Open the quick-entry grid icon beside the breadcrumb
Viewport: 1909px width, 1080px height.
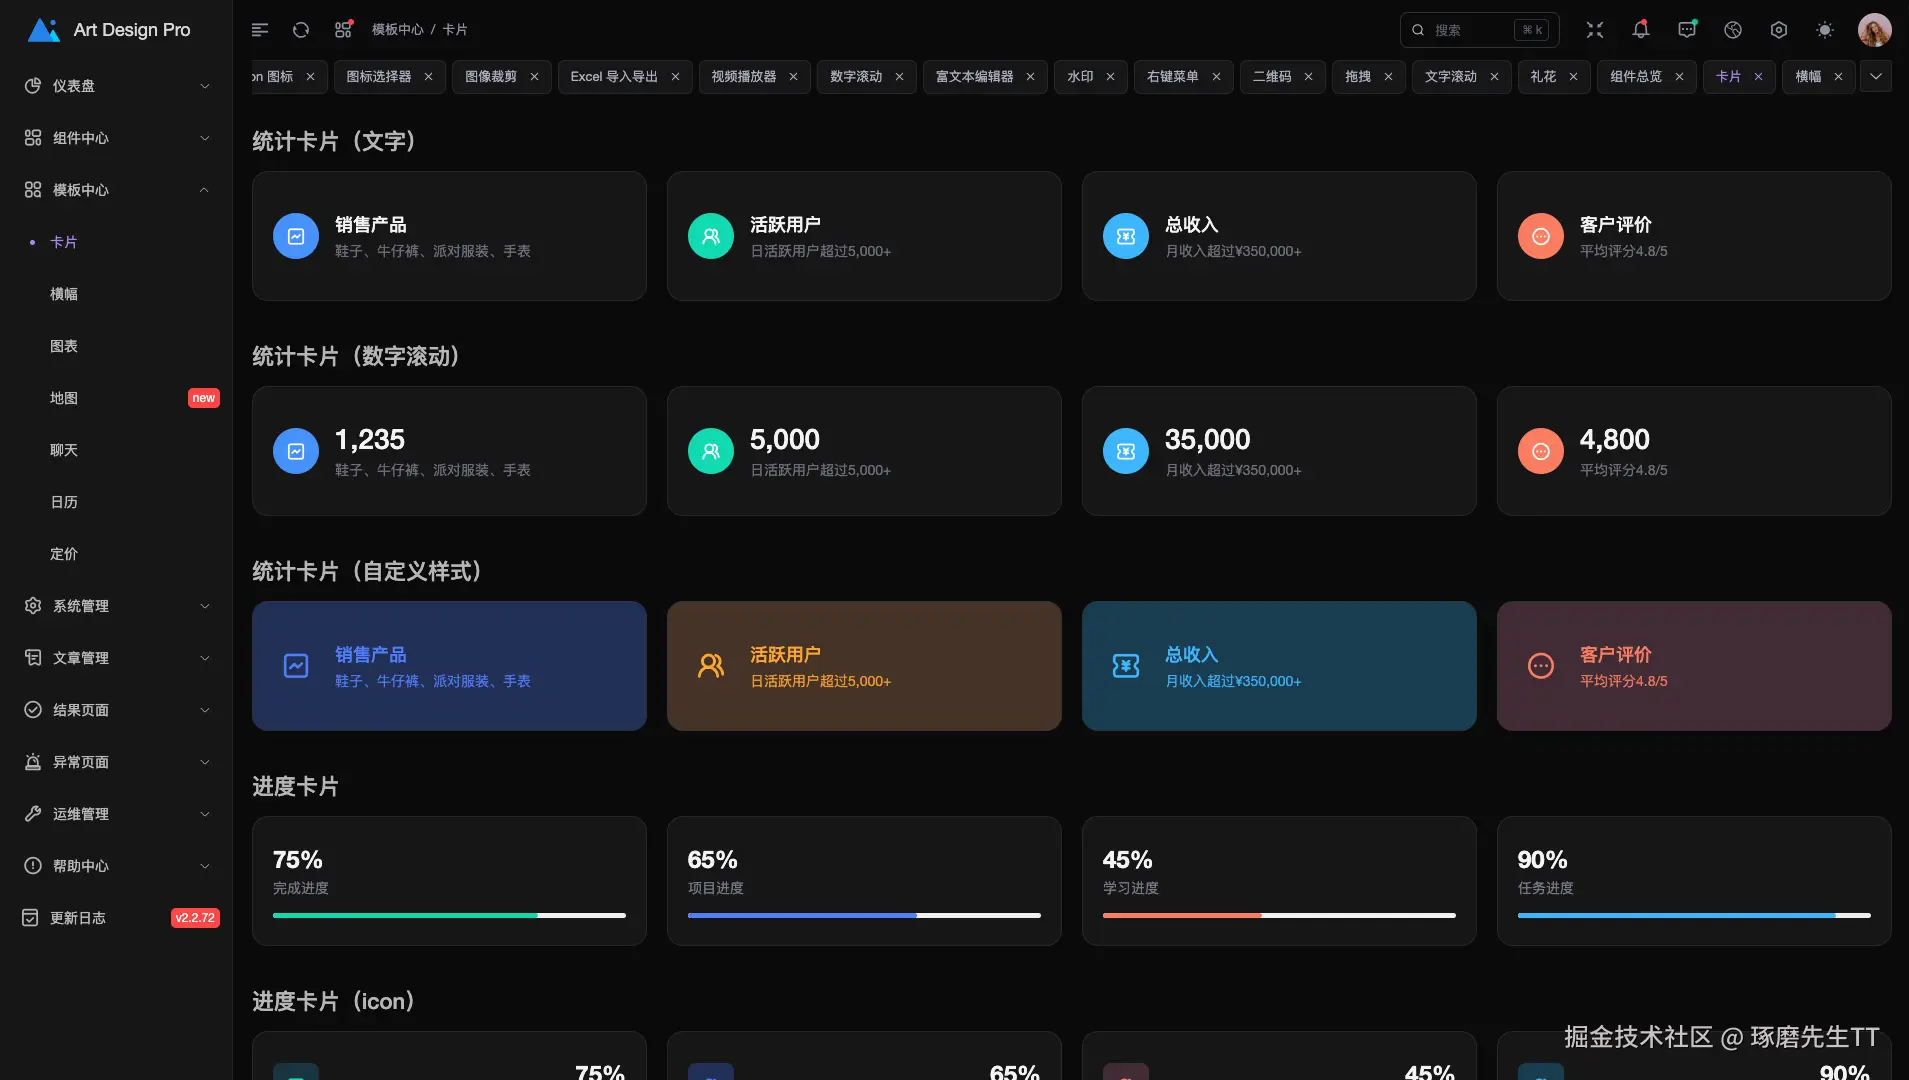pyautogui.click(x=343, y=30)
